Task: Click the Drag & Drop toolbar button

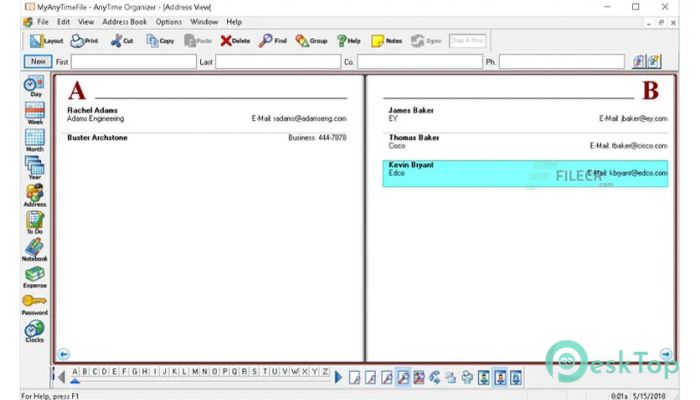Action: [x=467, y=41]
